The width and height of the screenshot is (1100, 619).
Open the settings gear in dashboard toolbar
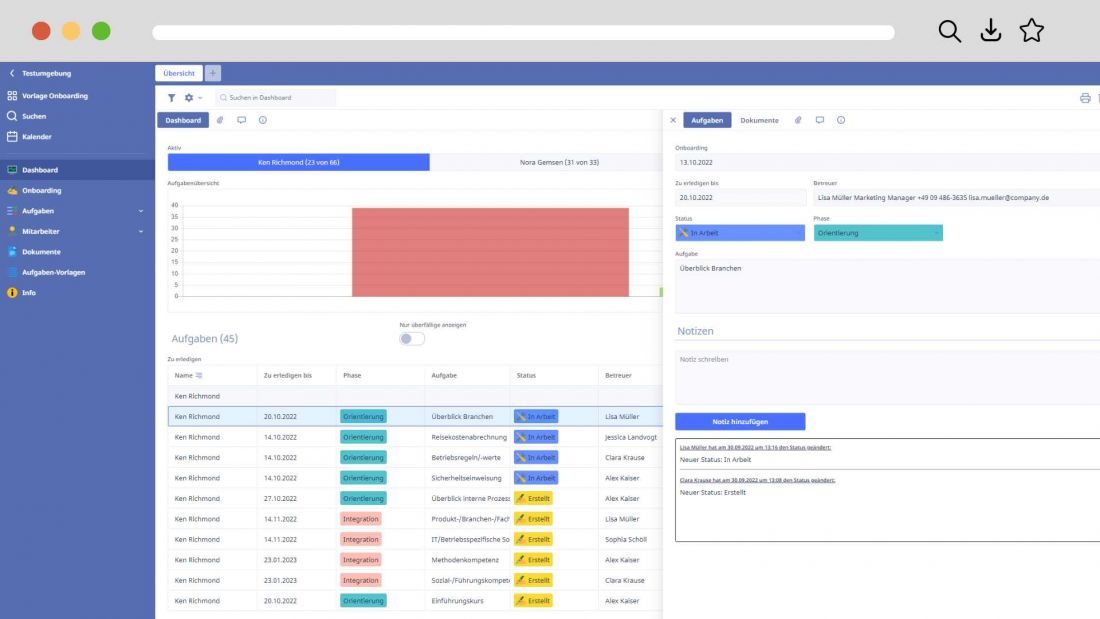(x=189, y=98)
